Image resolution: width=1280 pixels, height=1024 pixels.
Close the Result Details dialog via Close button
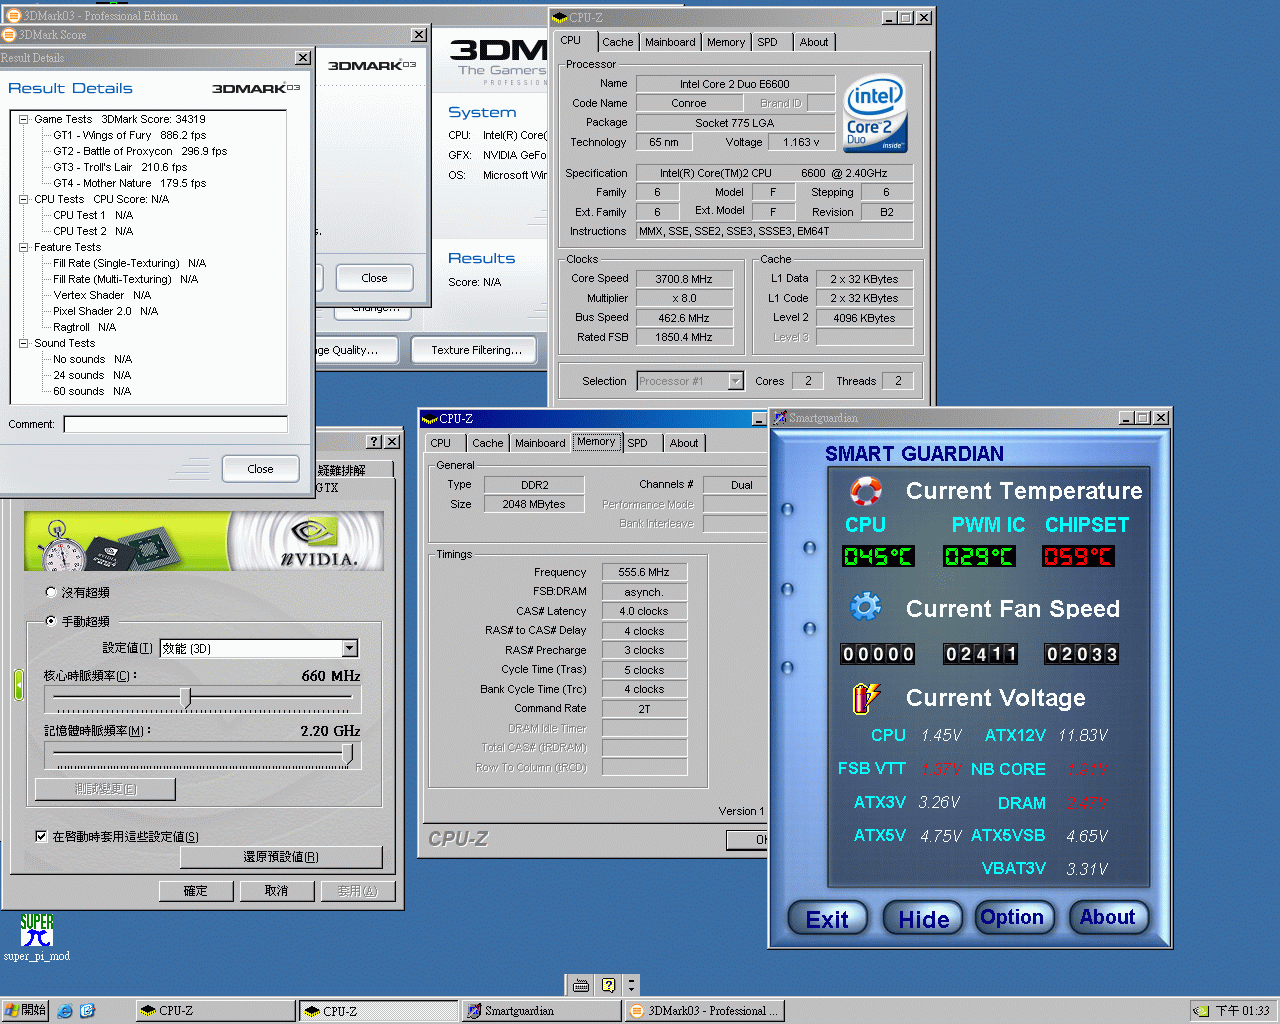point(260,469)
